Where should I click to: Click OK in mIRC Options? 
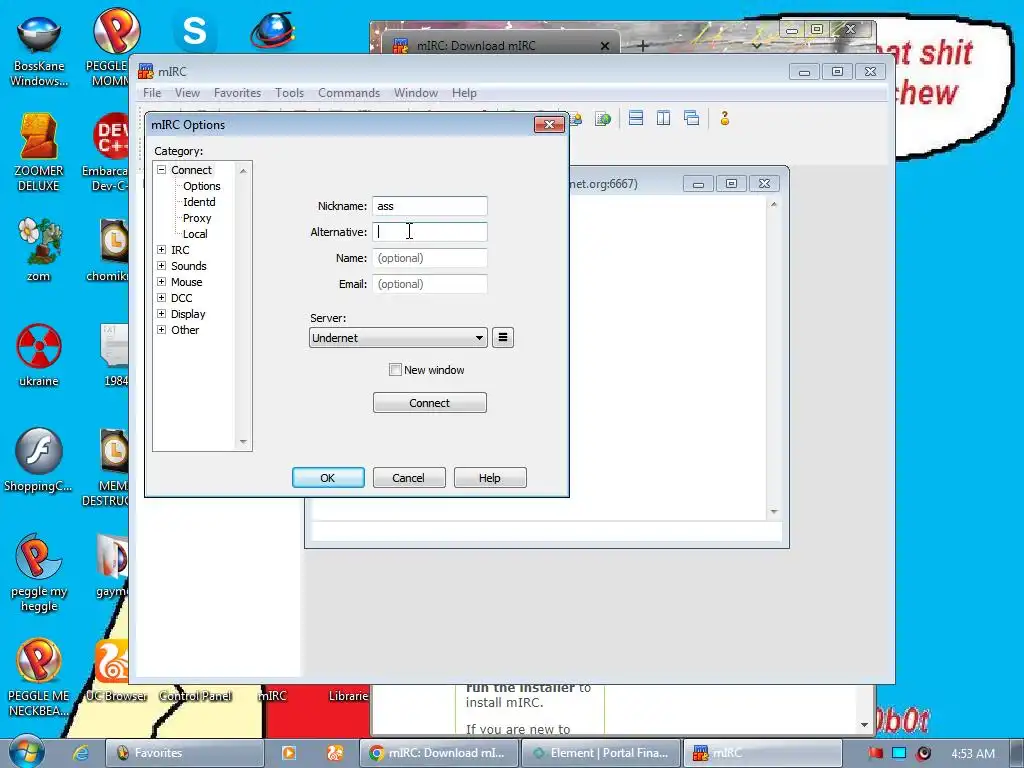[328, 478]
